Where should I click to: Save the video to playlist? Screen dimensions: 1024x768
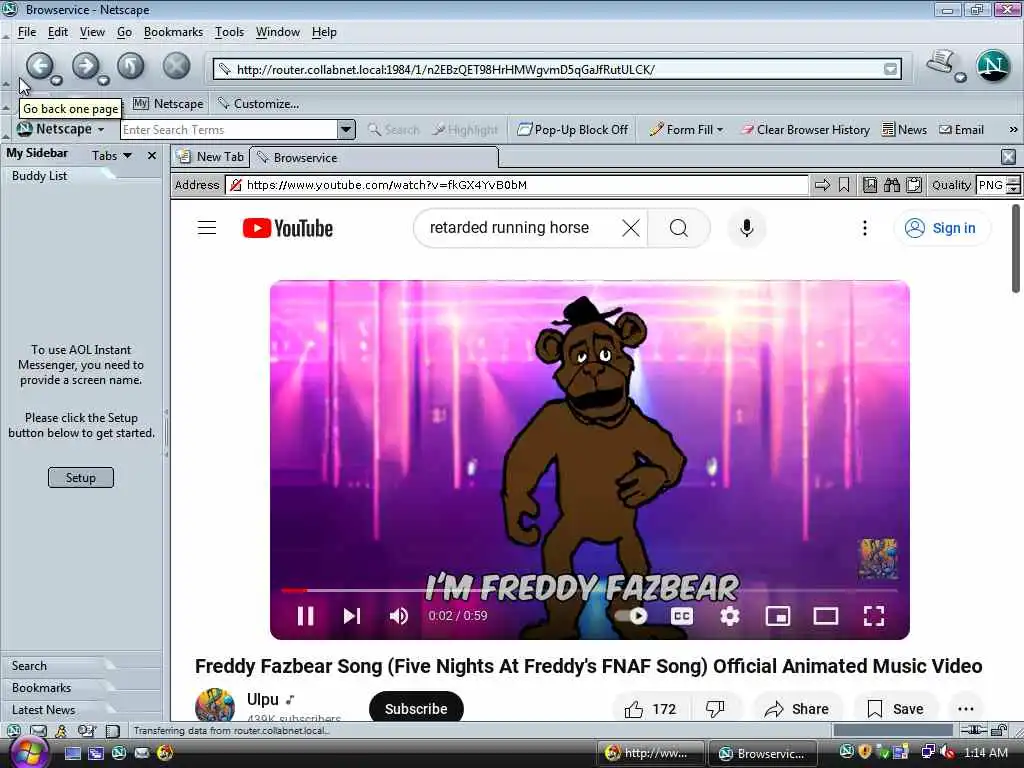895,709
